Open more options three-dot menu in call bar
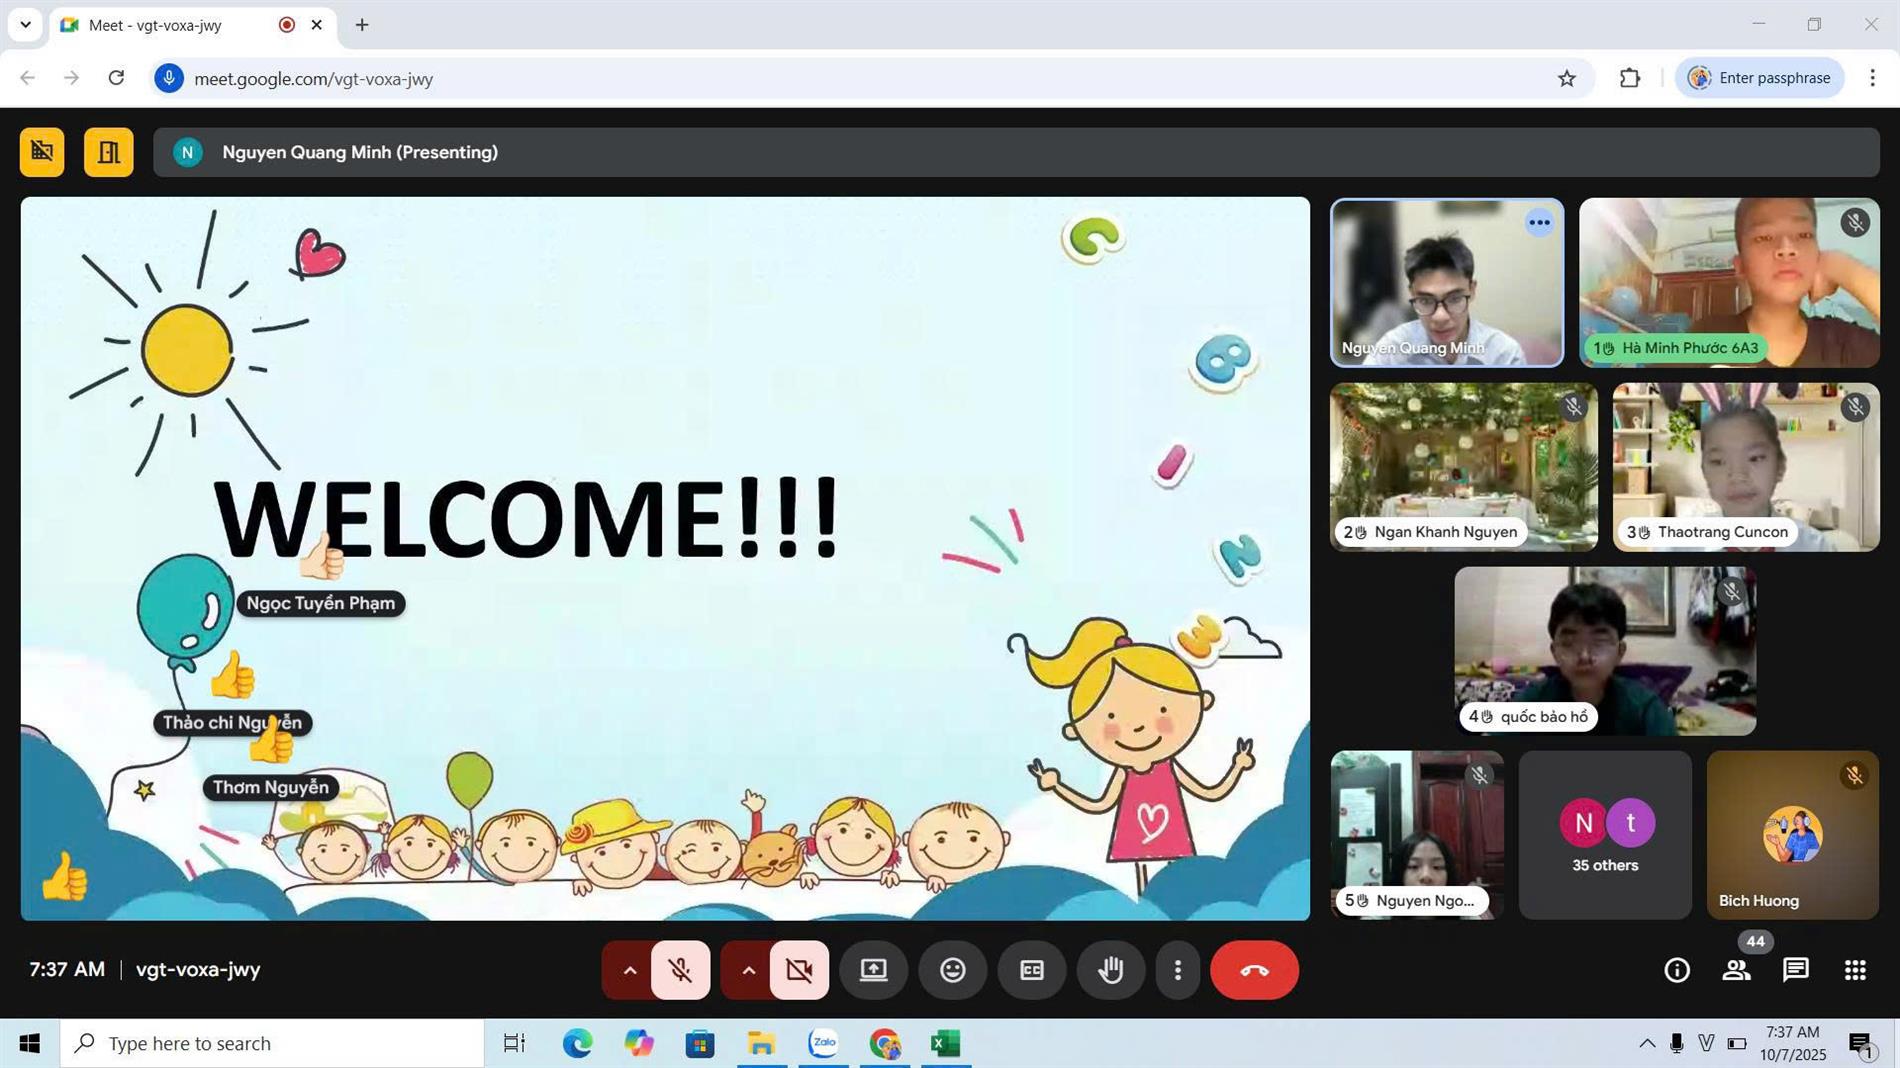1900x1068 pixels. (x=1177, y=970)
